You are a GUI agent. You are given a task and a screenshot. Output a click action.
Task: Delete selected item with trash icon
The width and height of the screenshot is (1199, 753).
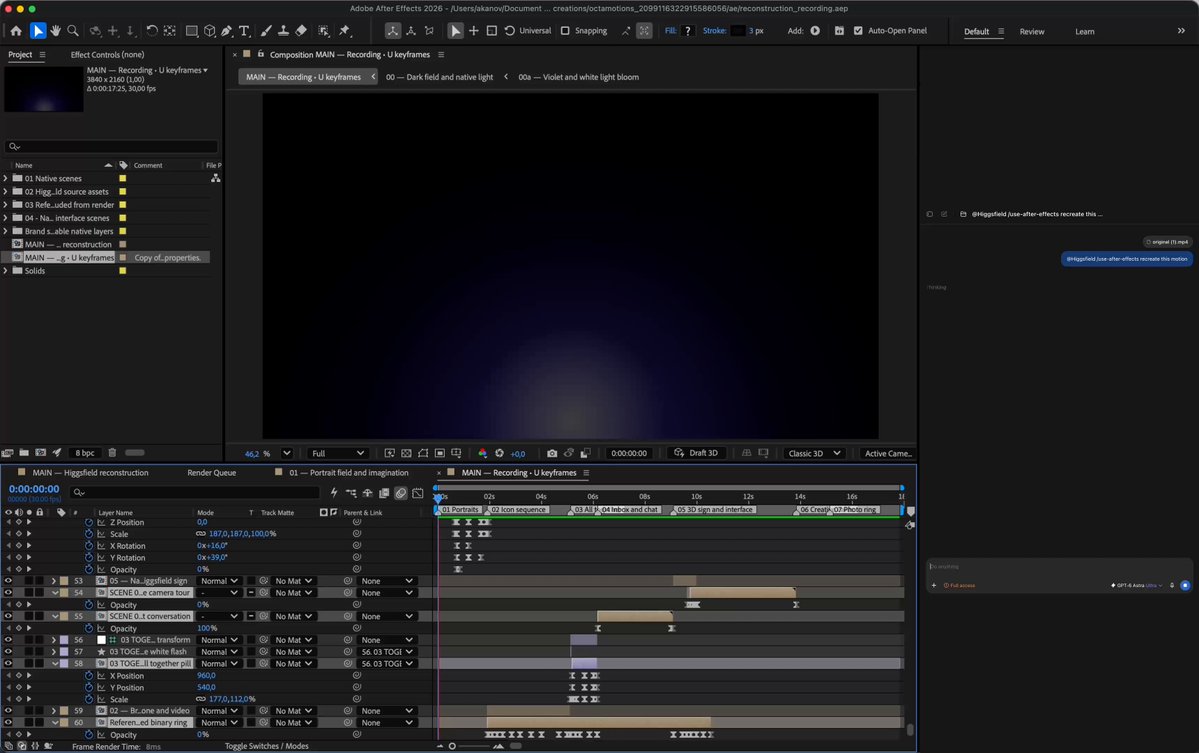click(x=112, y=453)
